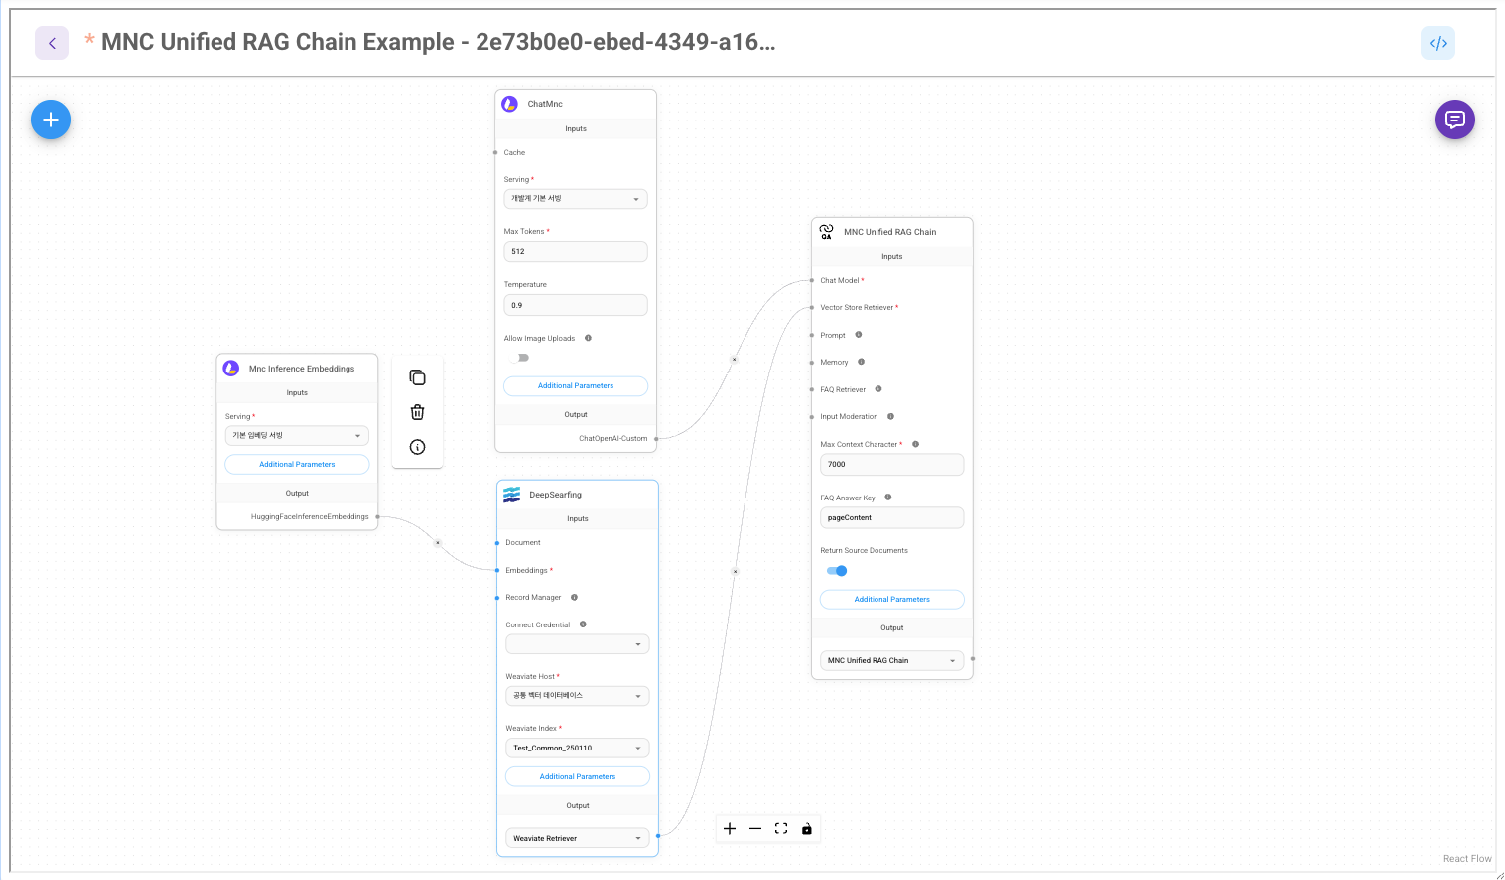Fit the flow view to screen
Image resolution: width=1505 pixels, height=880 pixels.
(781, 829)
